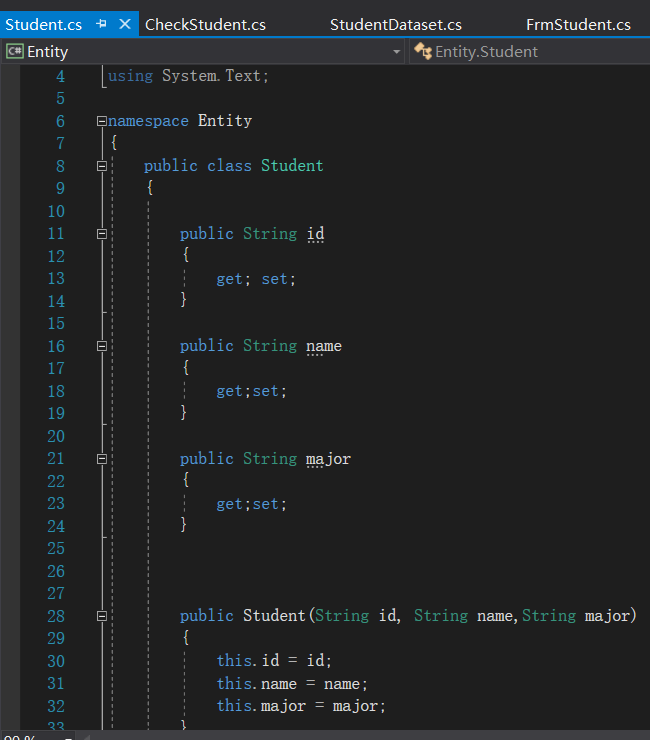Screen dimensions: 650x740
Task: Click 'get; set;' on line 13
Action: click(256, 279)
